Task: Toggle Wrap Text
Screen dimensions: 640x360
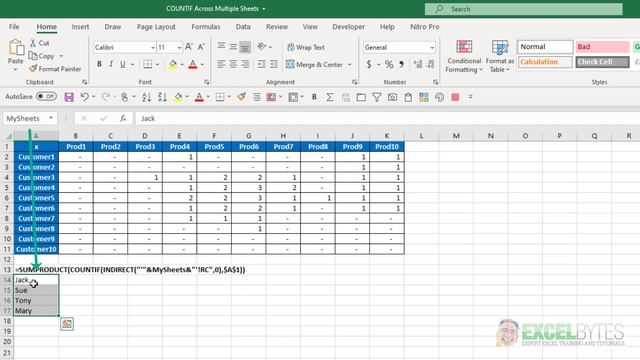Action: coord(306,47)
